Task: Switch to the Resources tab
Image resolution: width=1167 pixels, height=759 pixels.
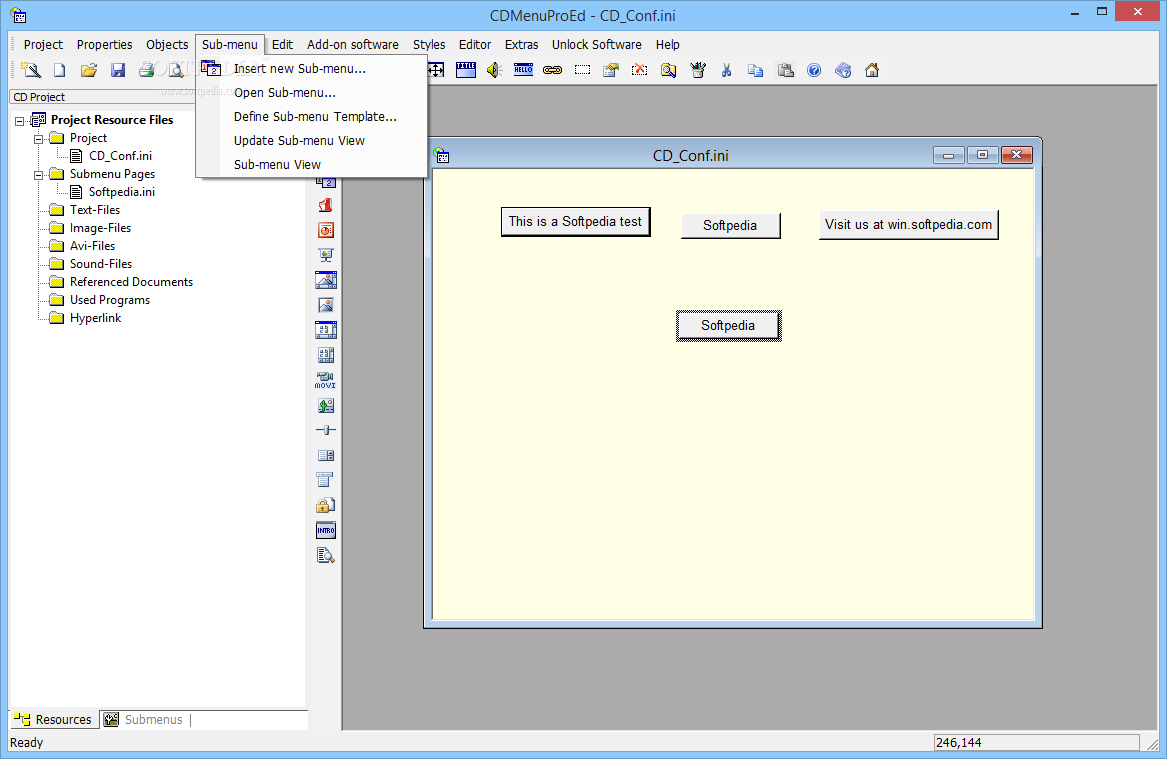Action: point(54,720)
